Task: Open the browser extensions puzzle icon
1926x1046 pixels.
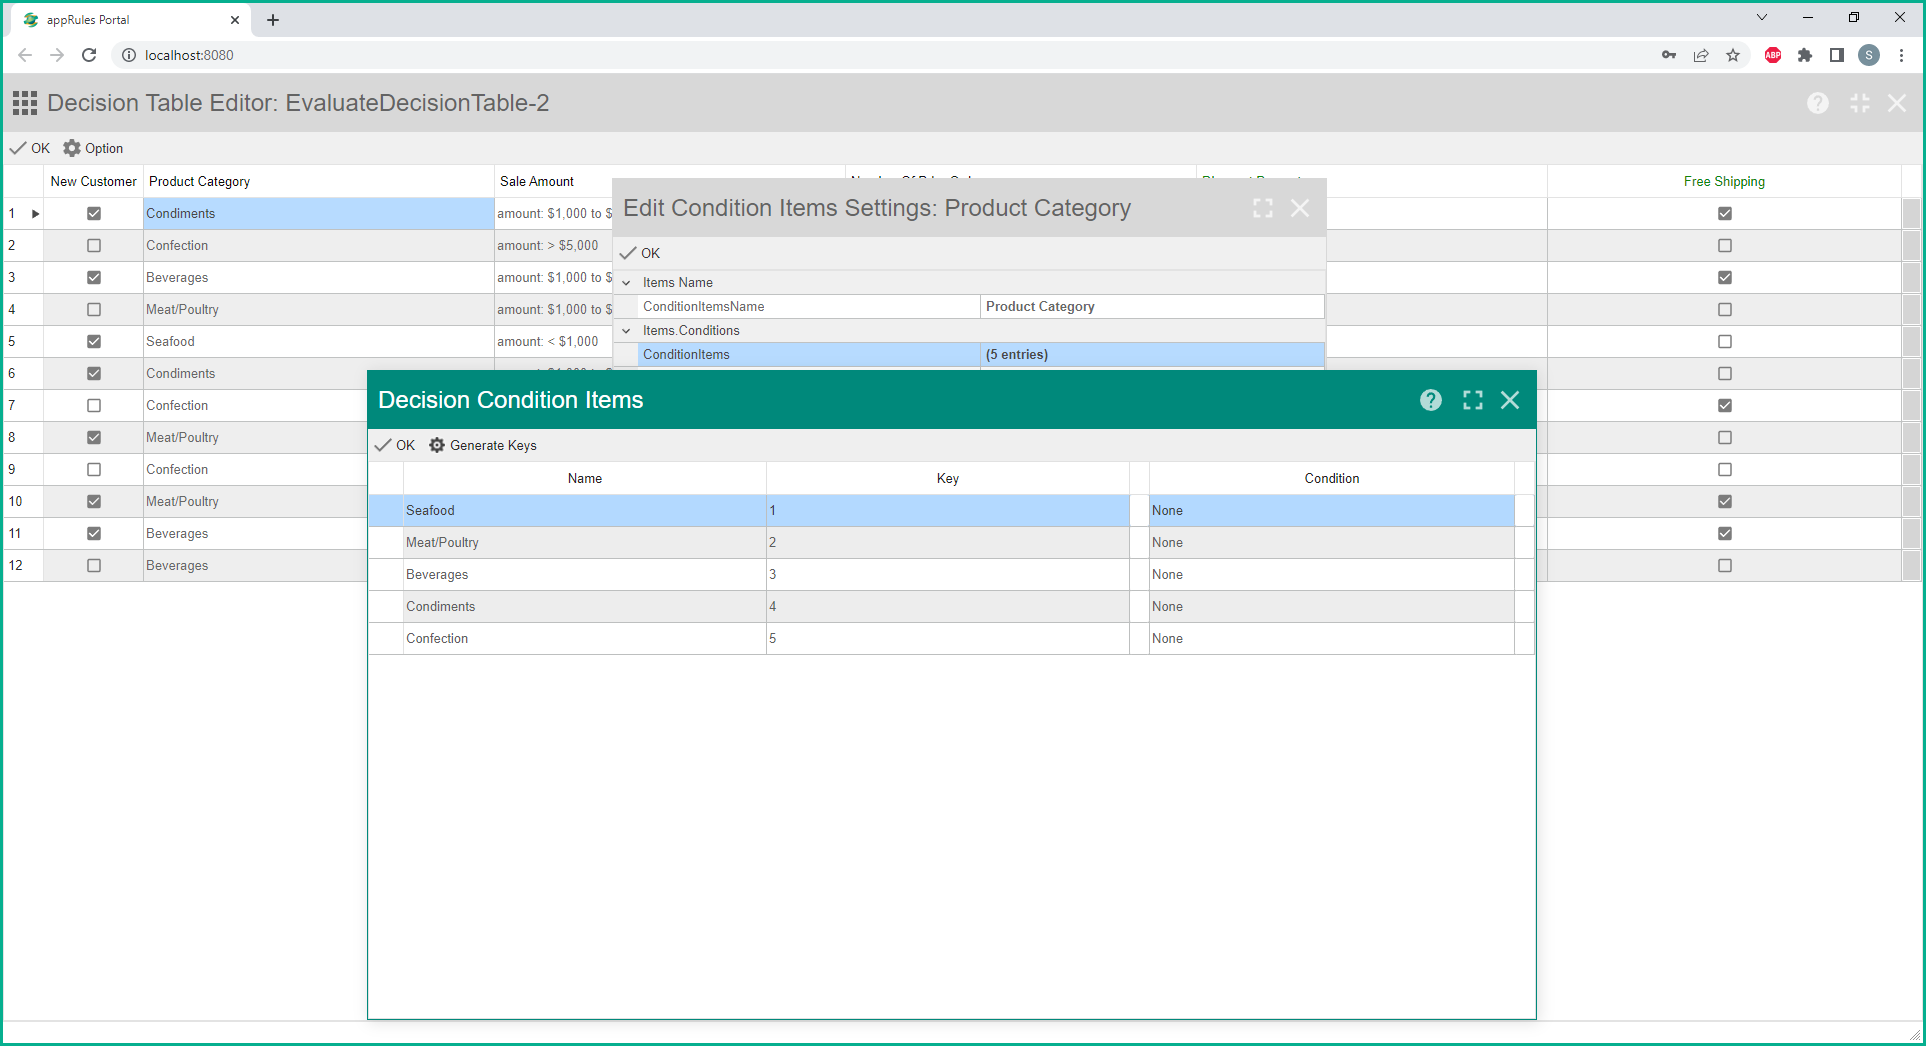Action: click(x=1805, y=55)
